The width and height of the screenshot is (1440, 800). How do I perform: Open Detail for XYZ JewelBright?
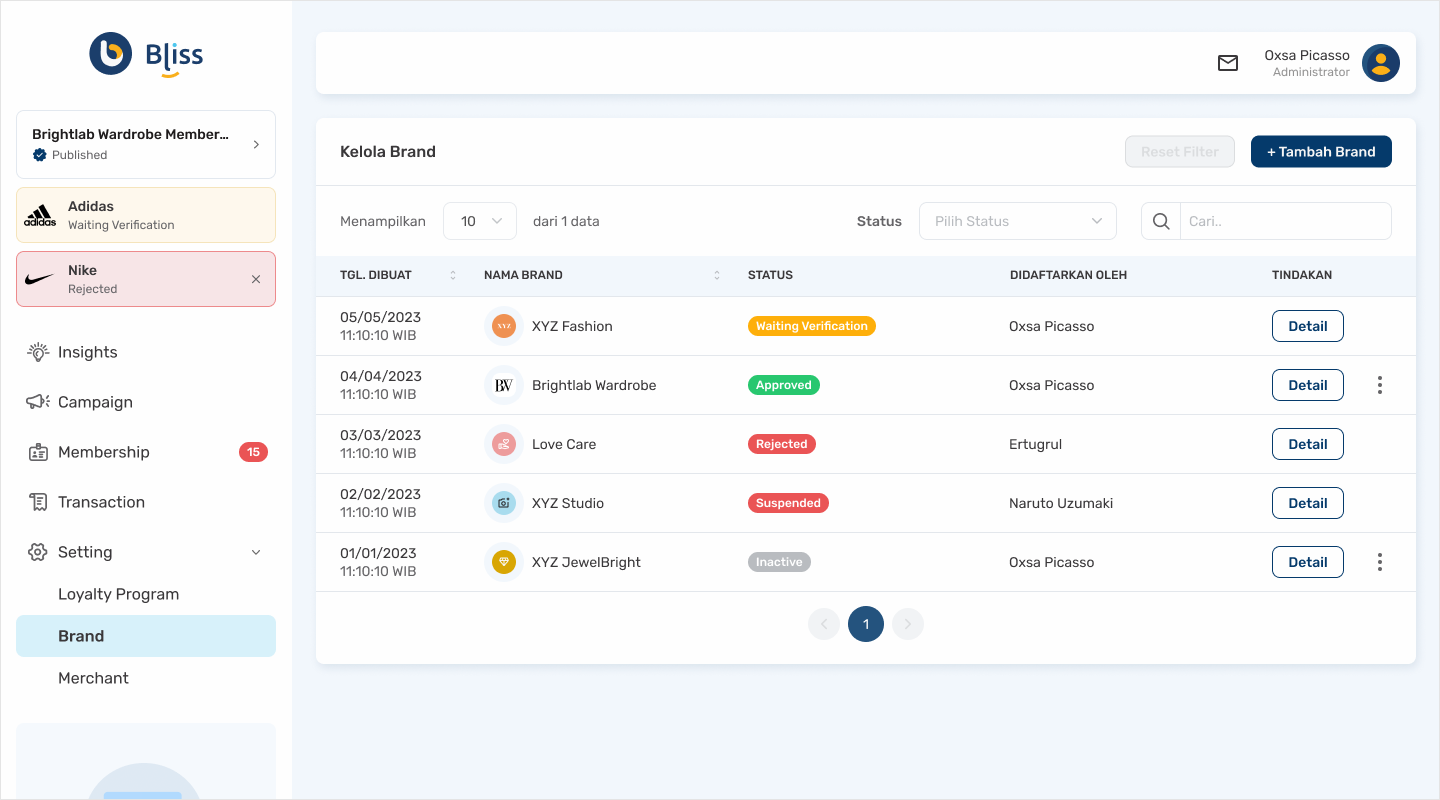(x=1308, y=562)
